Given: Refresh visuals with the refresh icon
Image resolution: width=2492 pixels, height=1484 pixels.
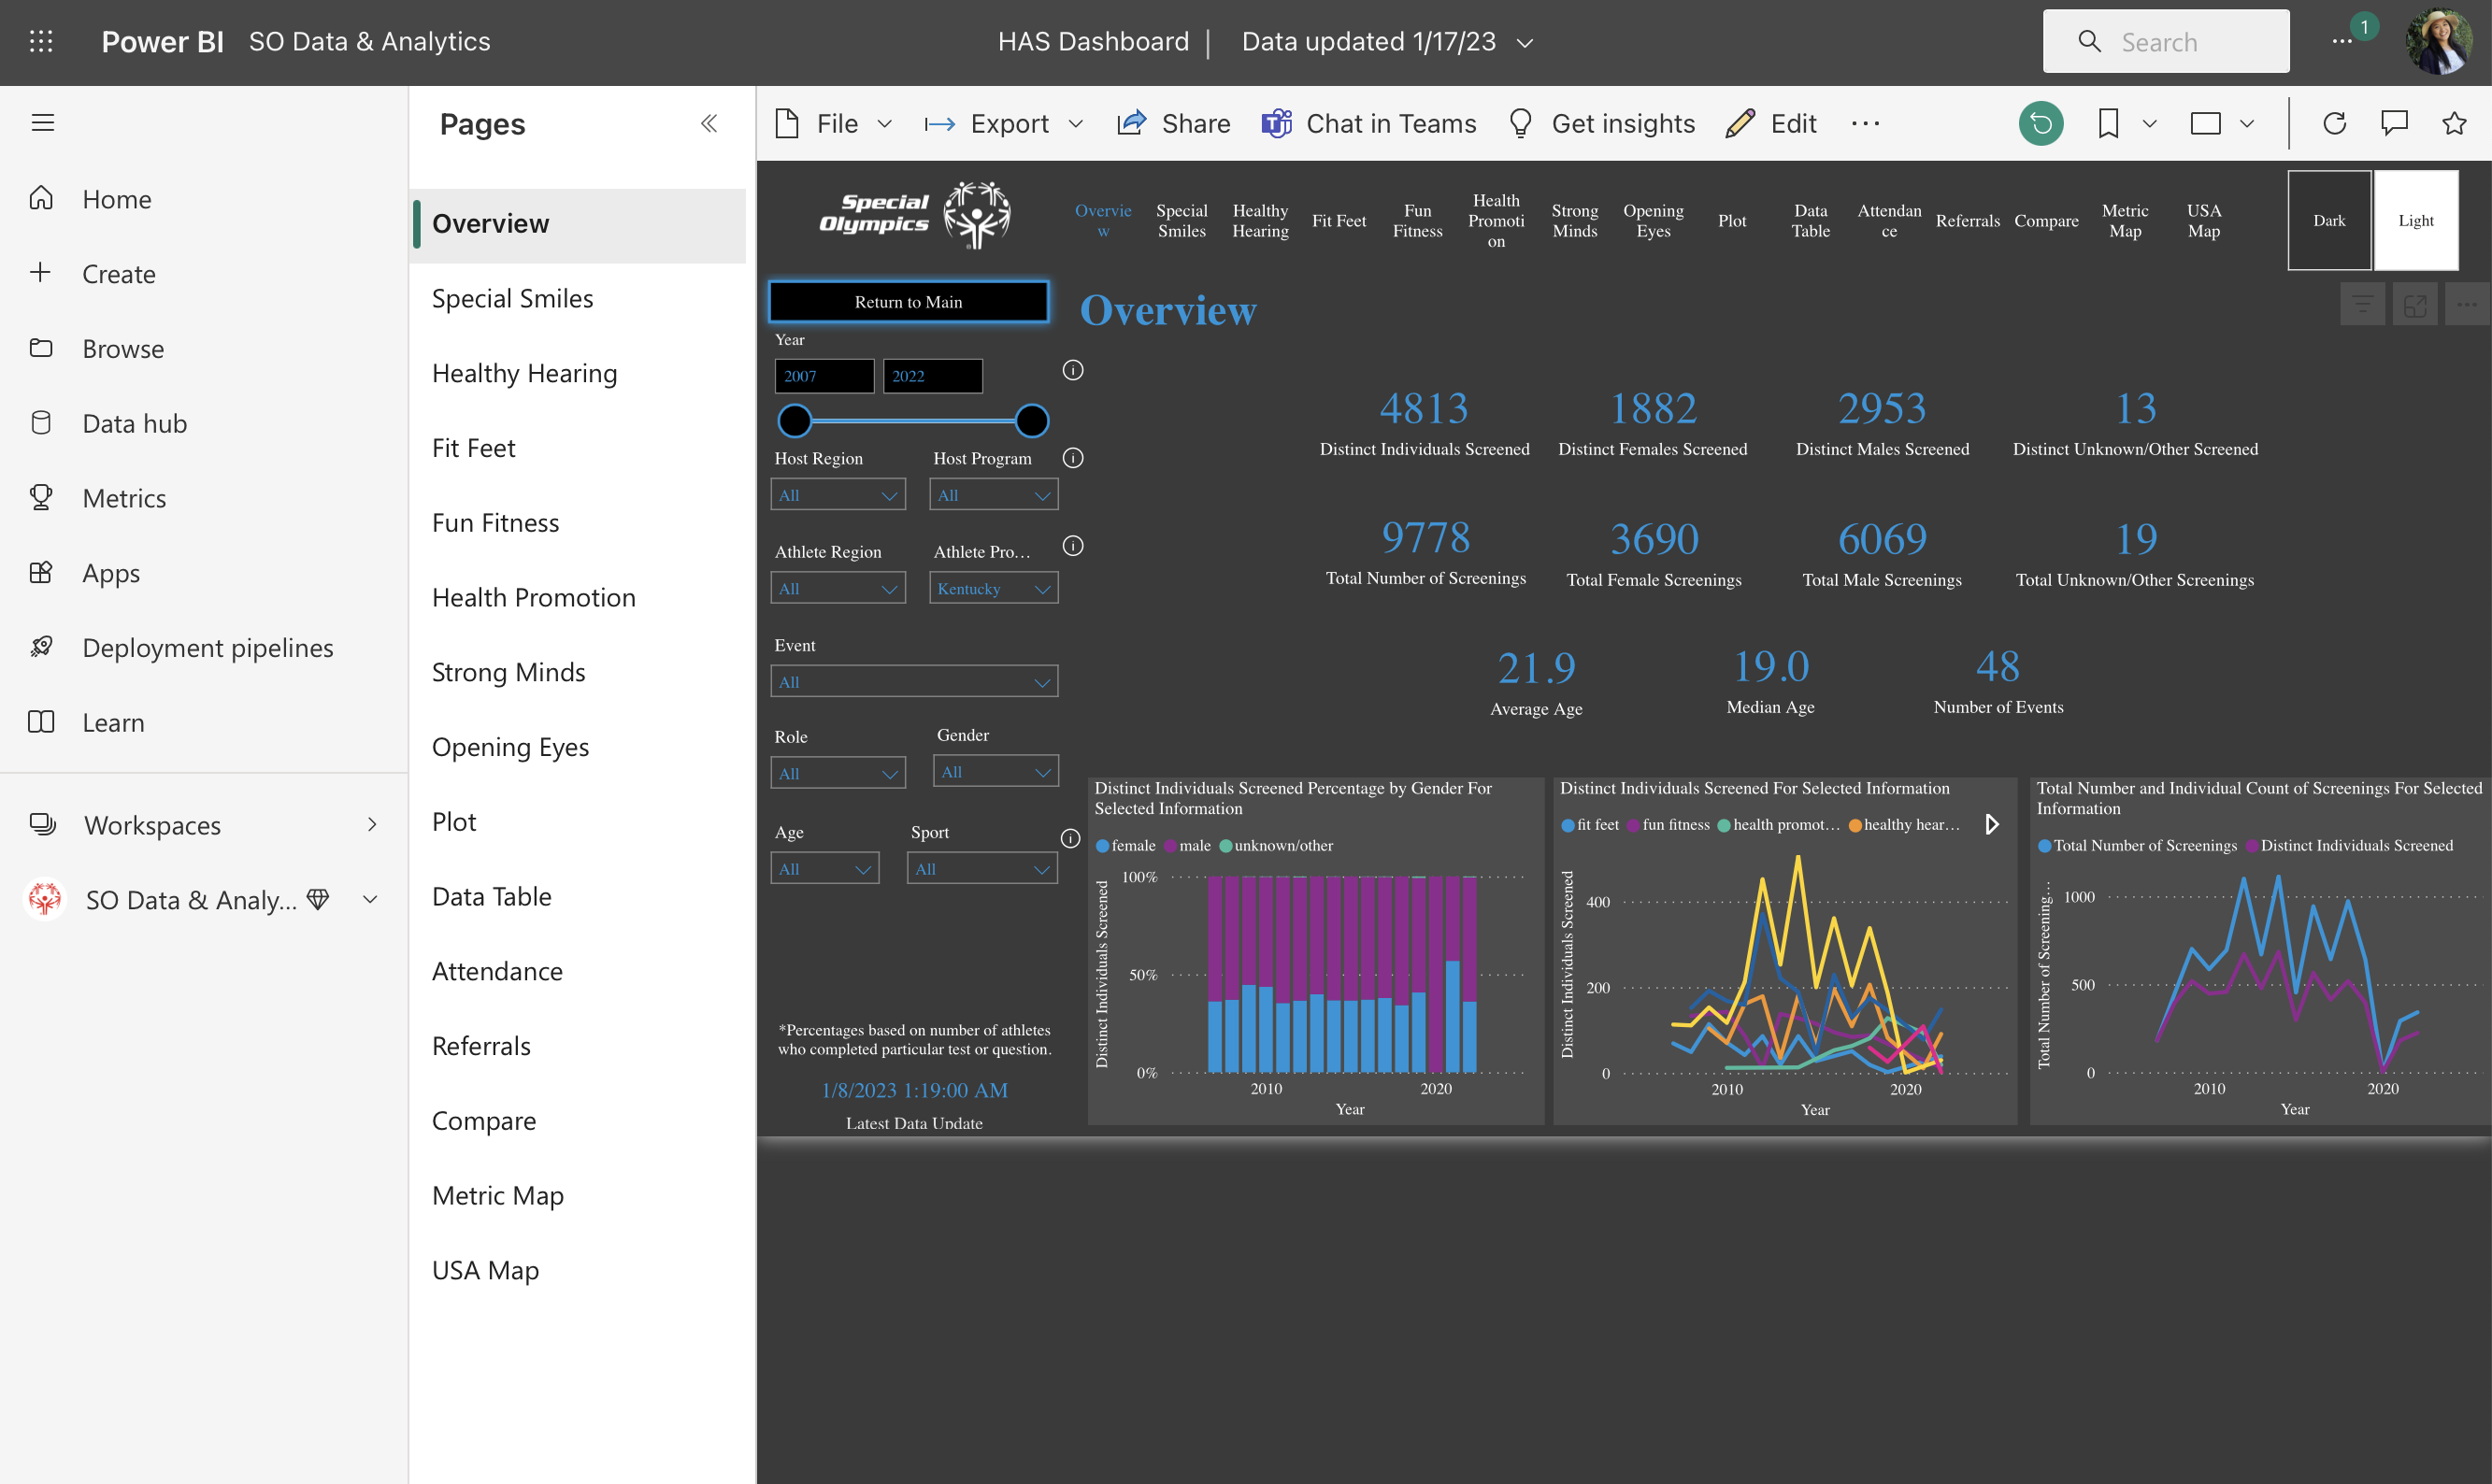Looking at the screenshot, I should 2334,123.
